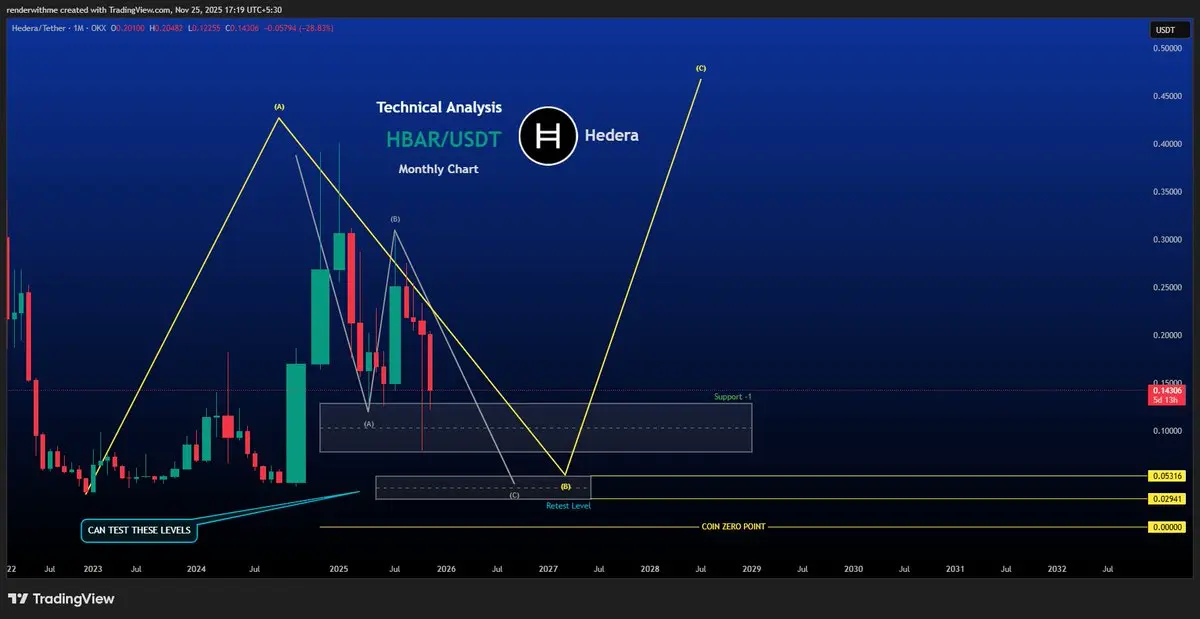
Task: Click 2023 on the time axis
Action: [93, 568]
